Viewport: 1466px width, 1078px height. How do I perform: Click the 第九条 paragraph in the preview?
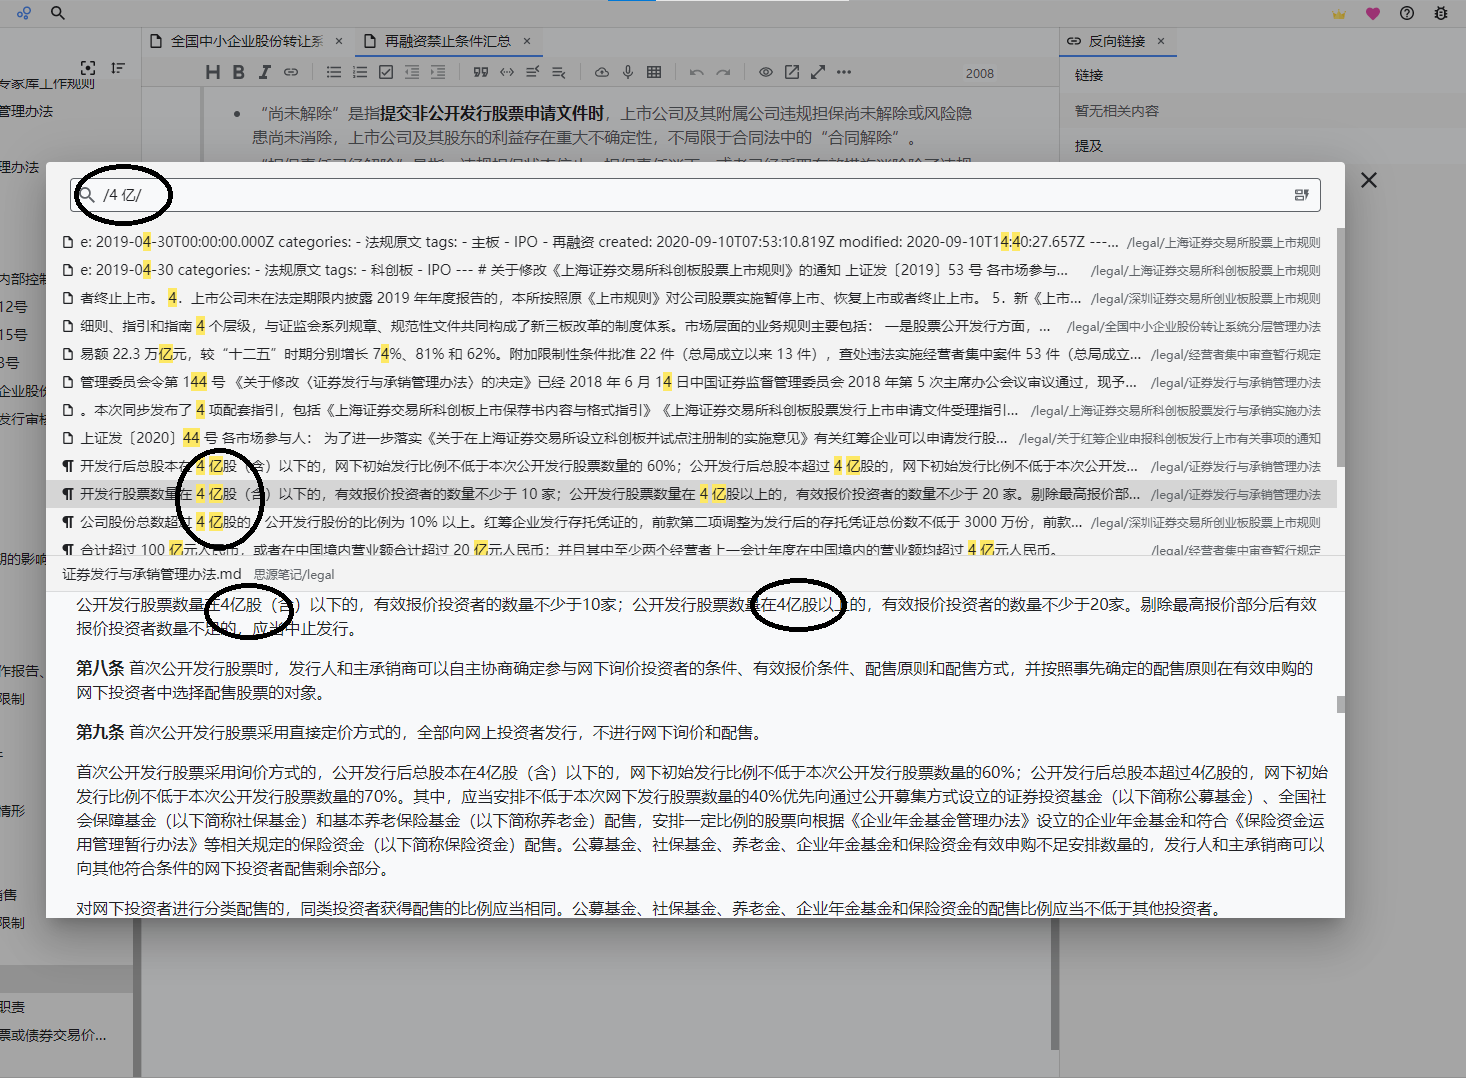420,733
